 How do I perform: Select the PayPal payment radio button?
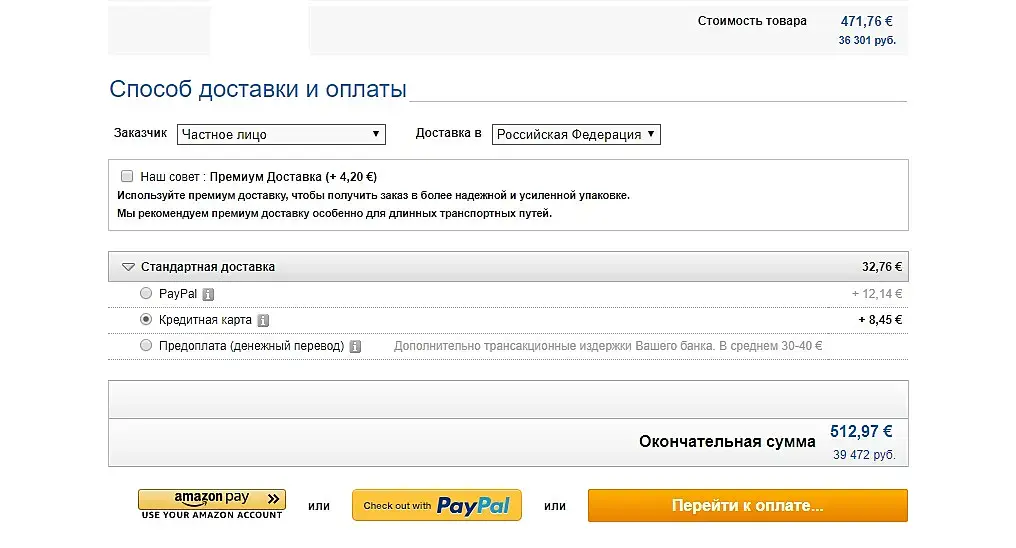[x=146, y=294]
